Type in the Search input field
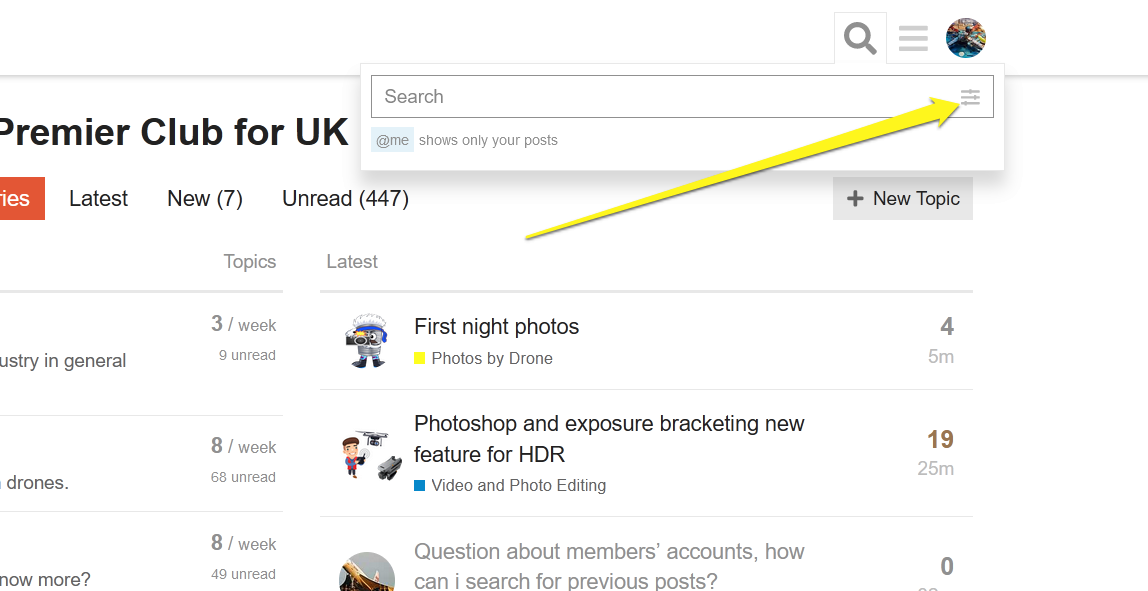Viewport: 1148px width, 591px height. 660,97
